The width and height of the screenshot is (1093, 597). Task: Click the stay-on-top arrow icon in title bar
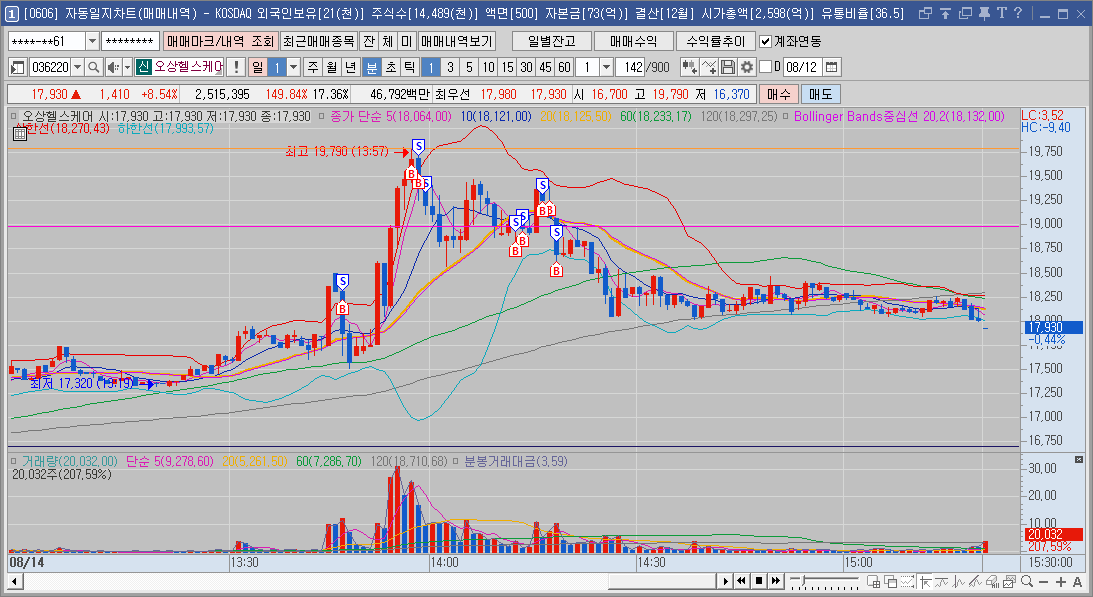pos(945,13)
